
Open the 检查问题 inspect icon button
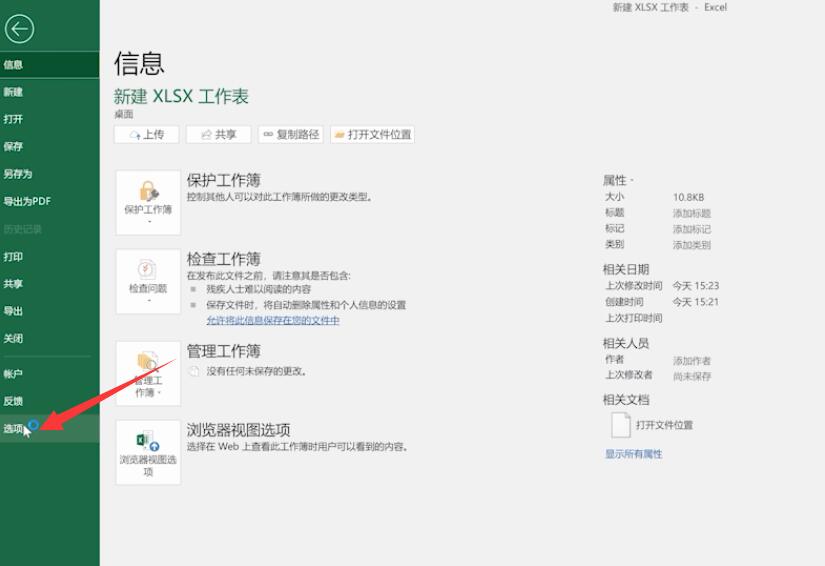pos(148,281)
